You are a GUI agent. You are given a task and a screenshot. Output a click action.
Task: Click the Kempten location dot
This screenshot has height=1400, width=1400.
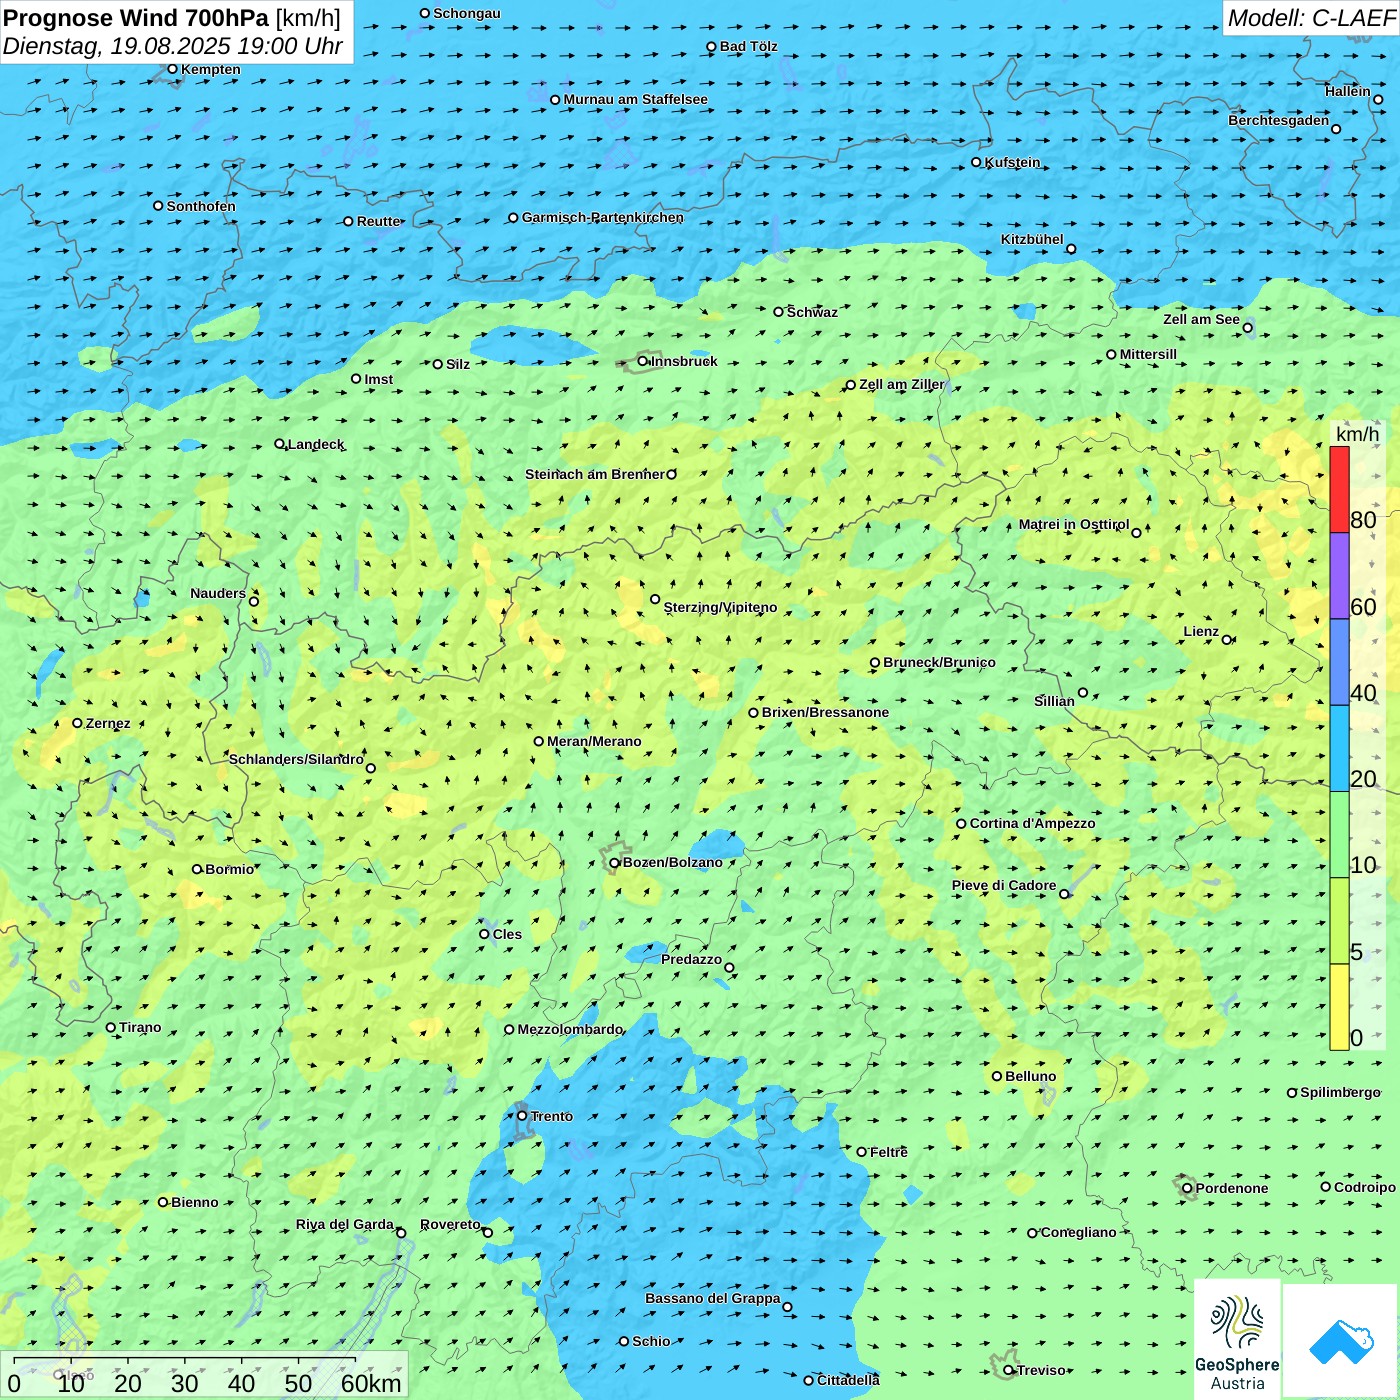pyautogui.click(x=173, y=69)
